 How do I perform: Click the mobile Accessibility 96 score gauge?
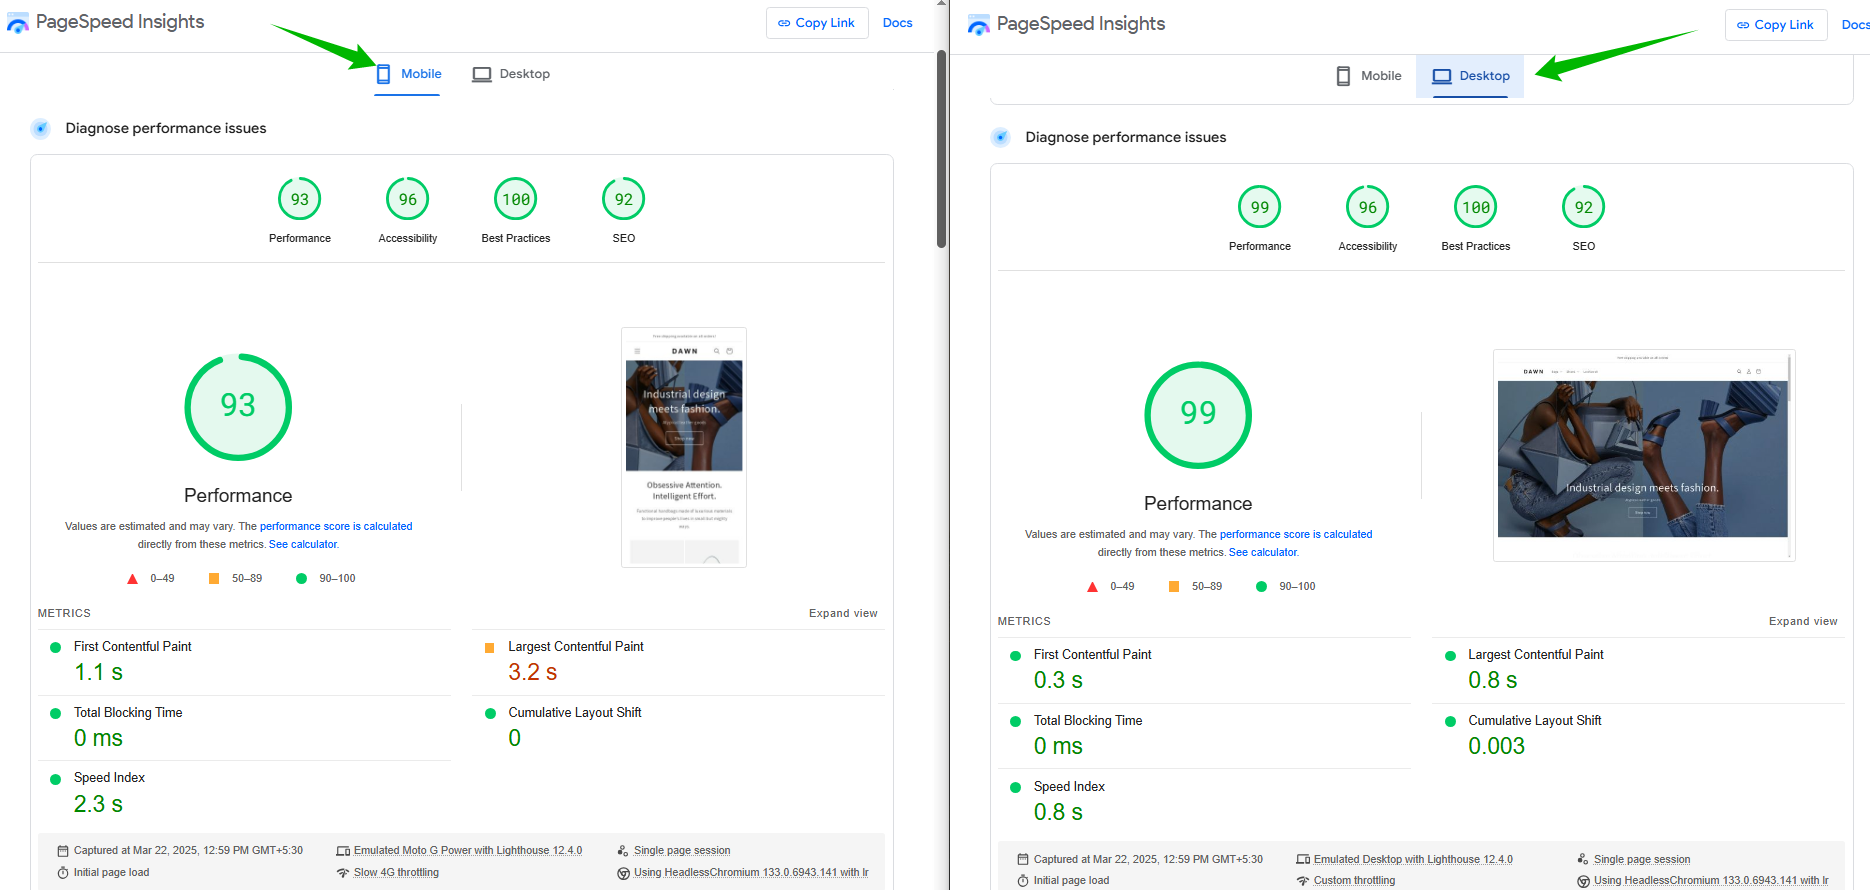point(408,200)
